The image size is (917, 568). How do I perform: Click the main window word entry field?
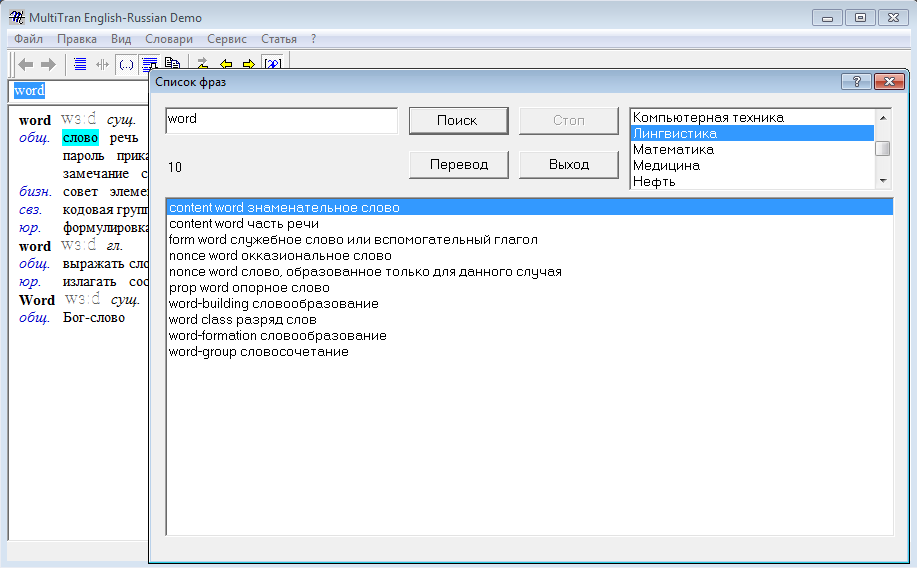80,91
